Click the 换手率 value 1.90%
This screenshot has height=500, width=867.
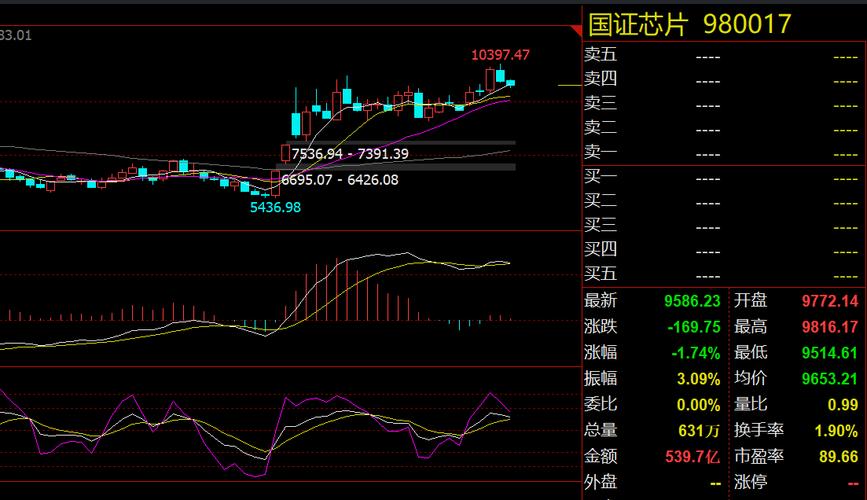[835, 431]
